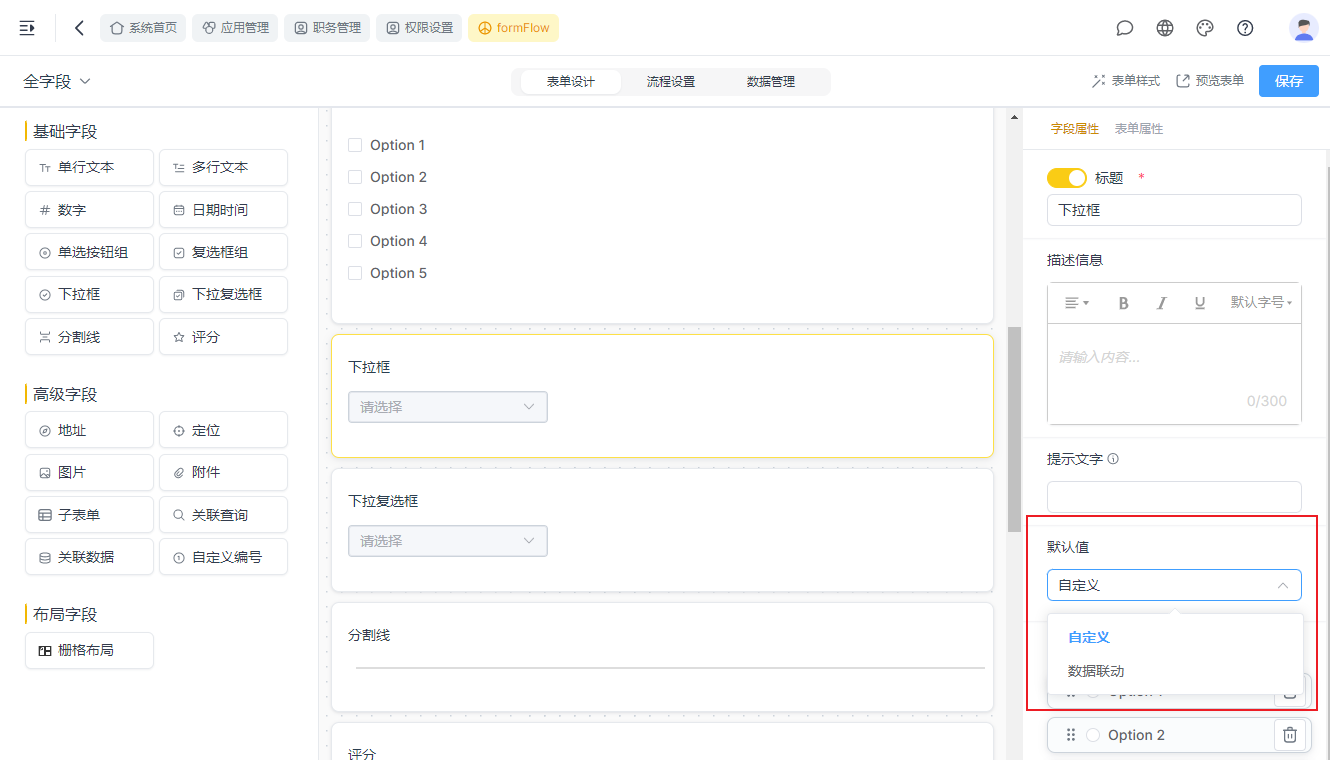Viewport: 1330px width, 760px height.
Task: Toggle bold in description editor
Action: tap(1123, 302)
